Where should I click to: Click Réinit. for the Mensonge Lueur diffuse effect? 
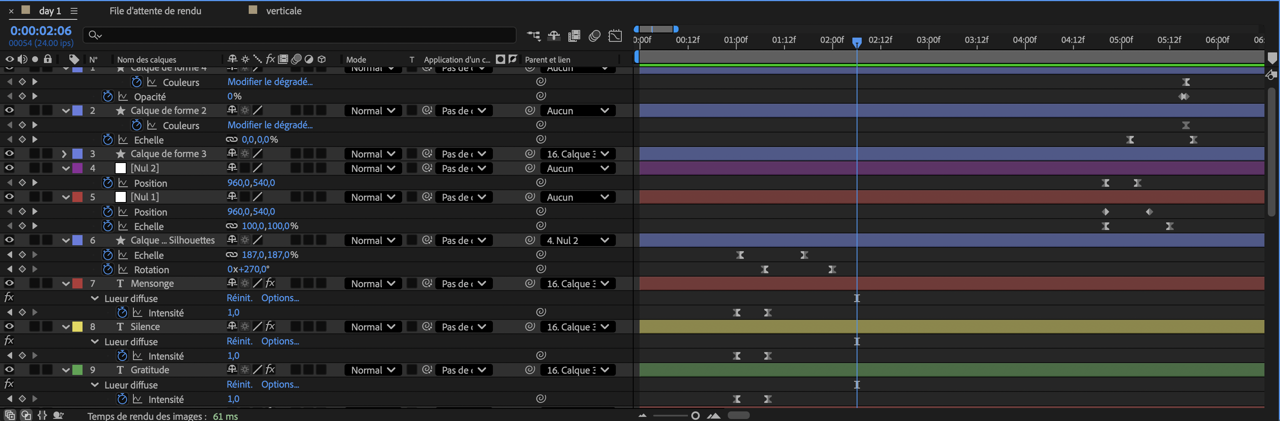[x=239, y=298]
